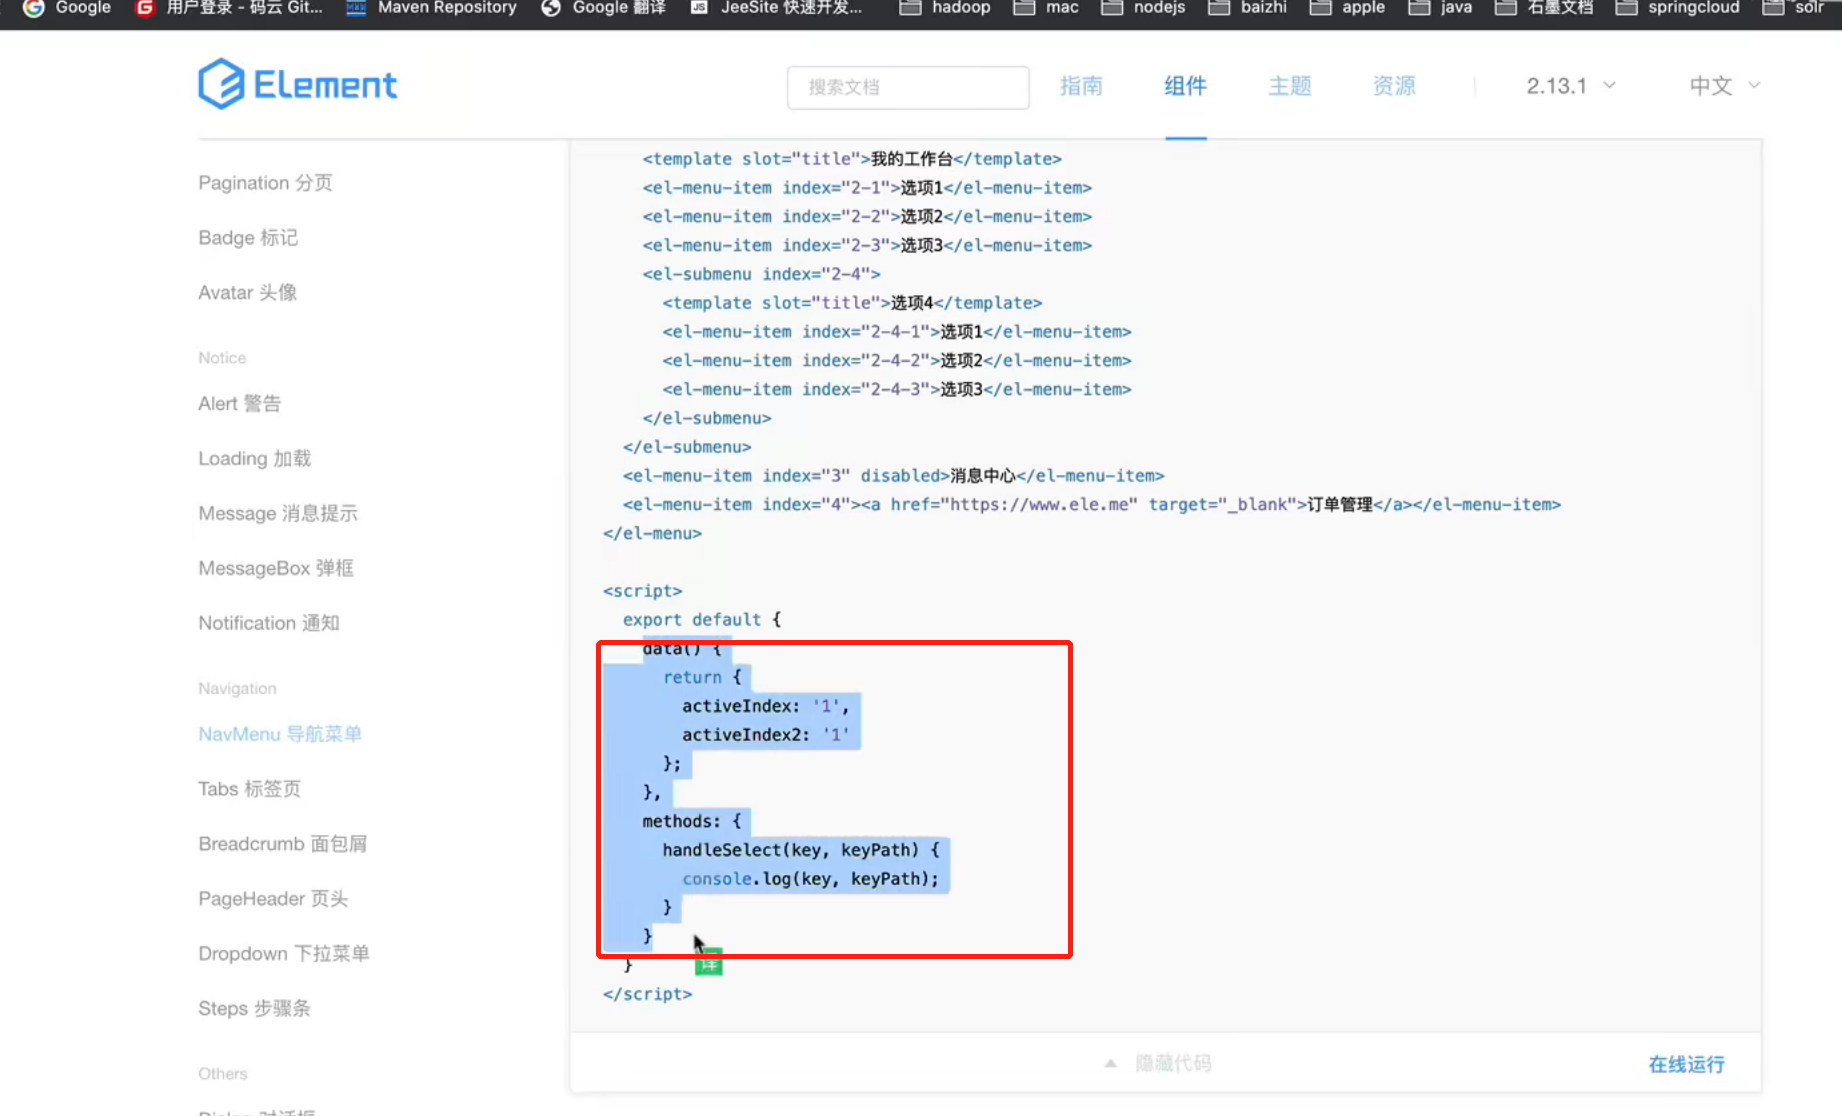The image size is (1842, 1116).
Task: Open the springcloud bookmark folder
Action: point(1678,8)
